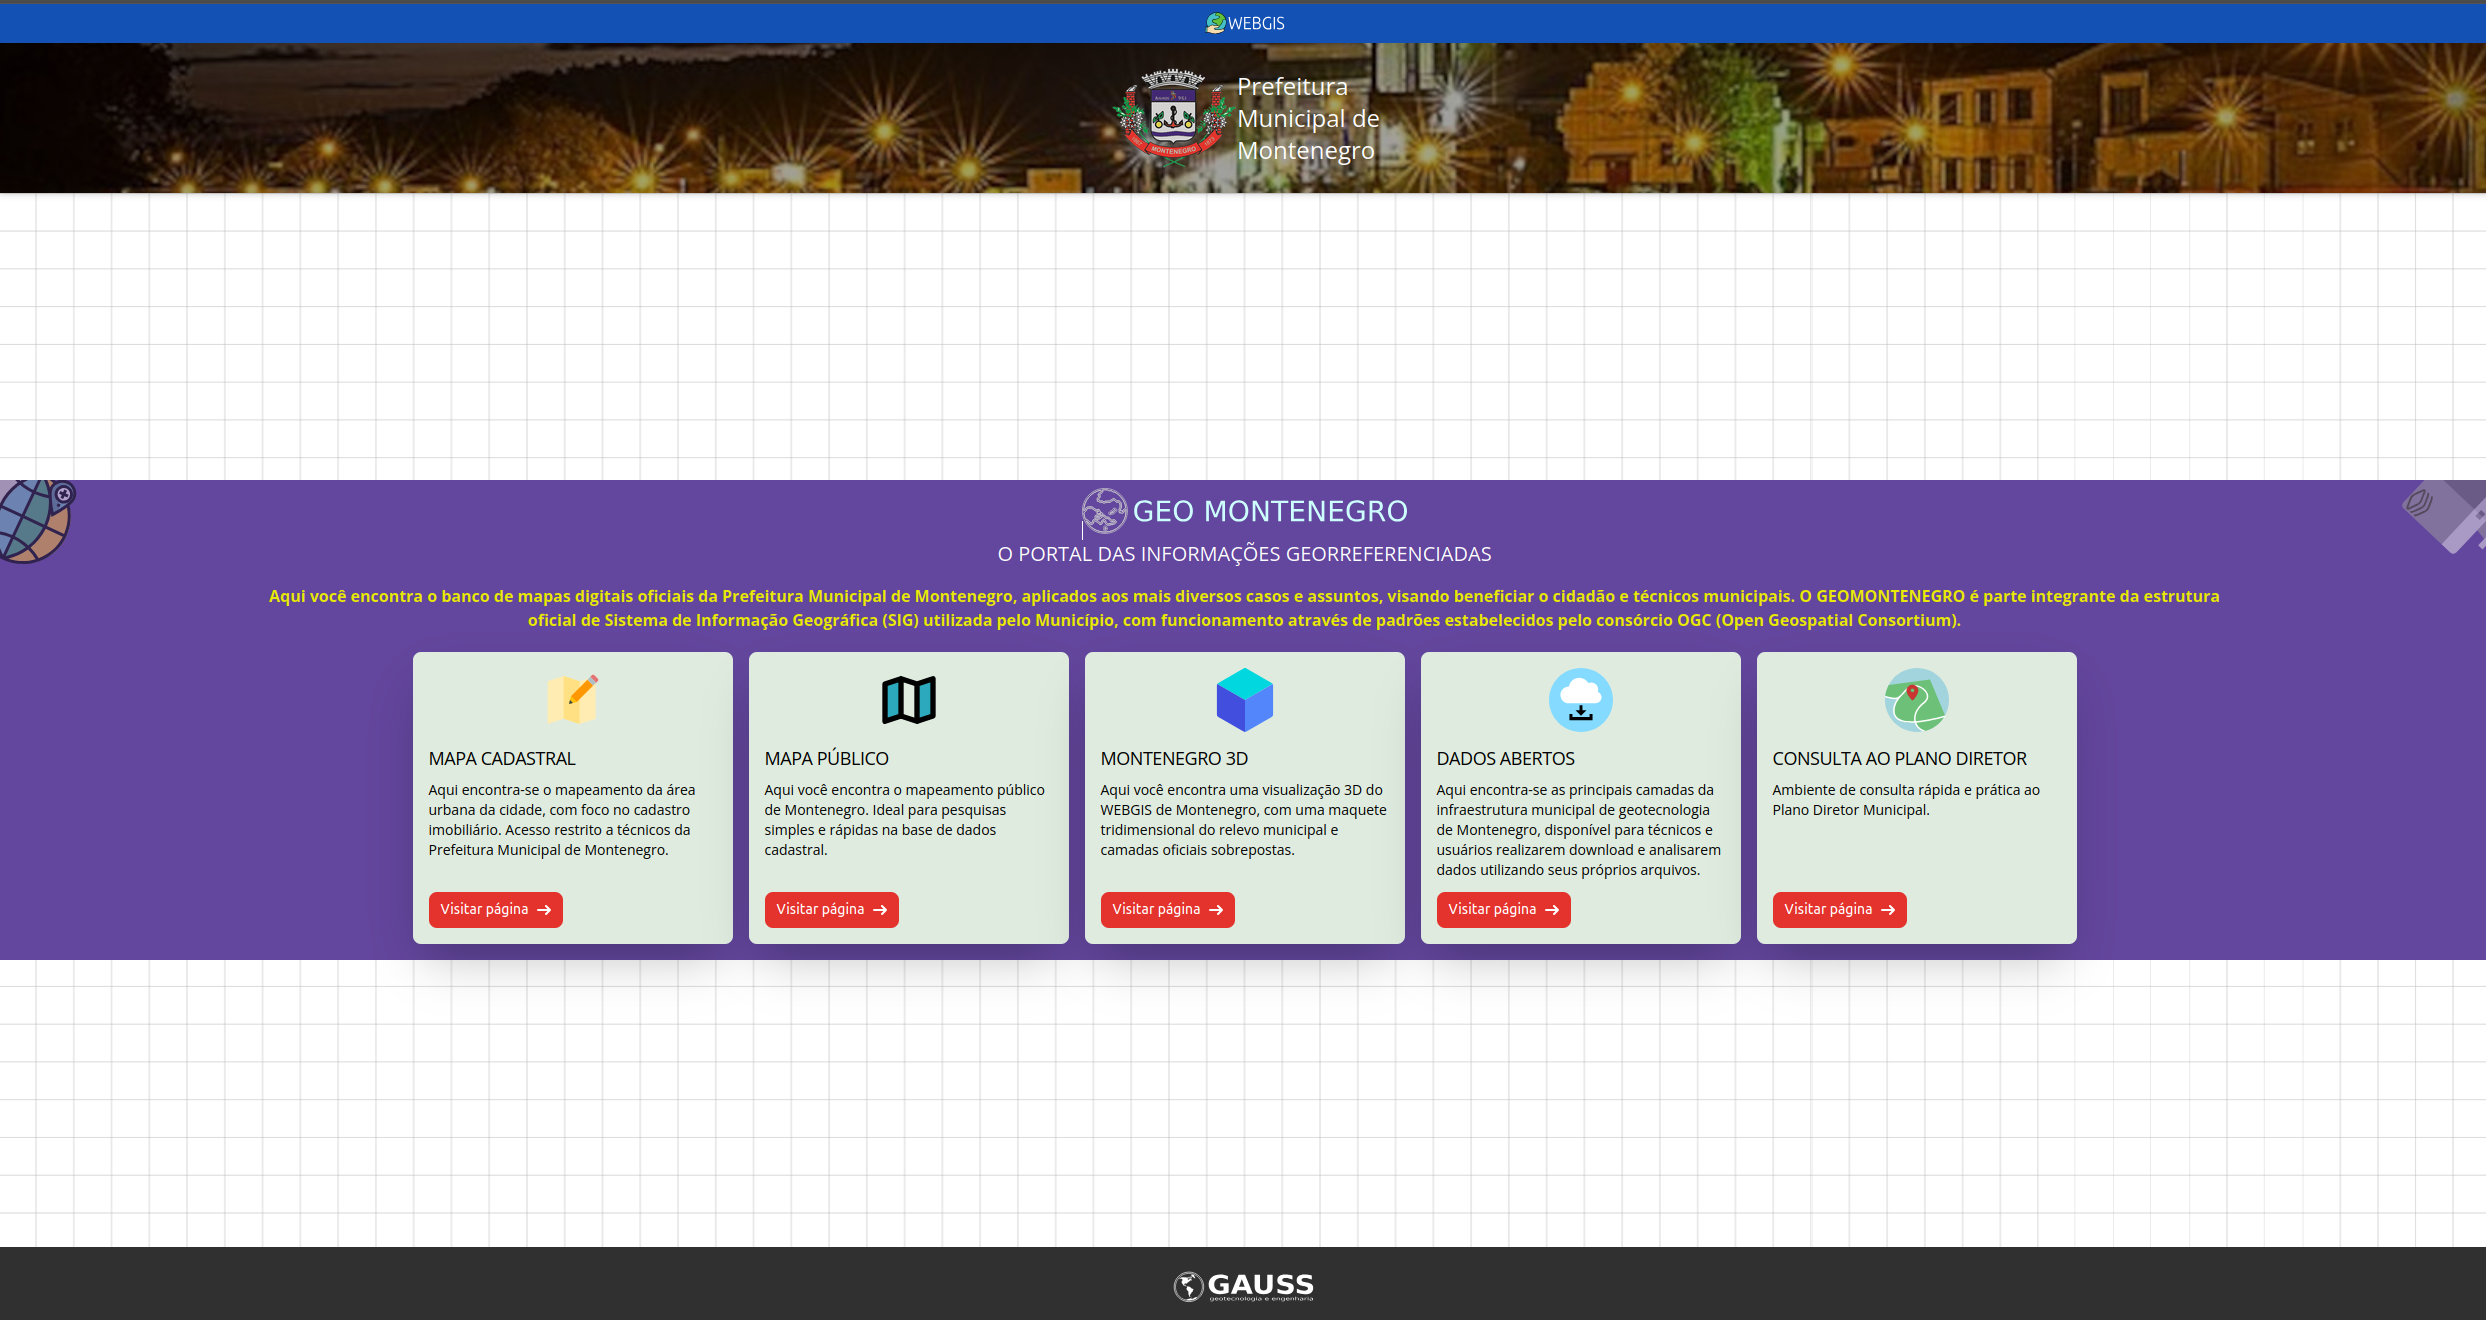Image resolution: width=2486 pixels, height=1320 pixels.
Task: Open Visitar página for Dados Abertos
Action: 1504,910
